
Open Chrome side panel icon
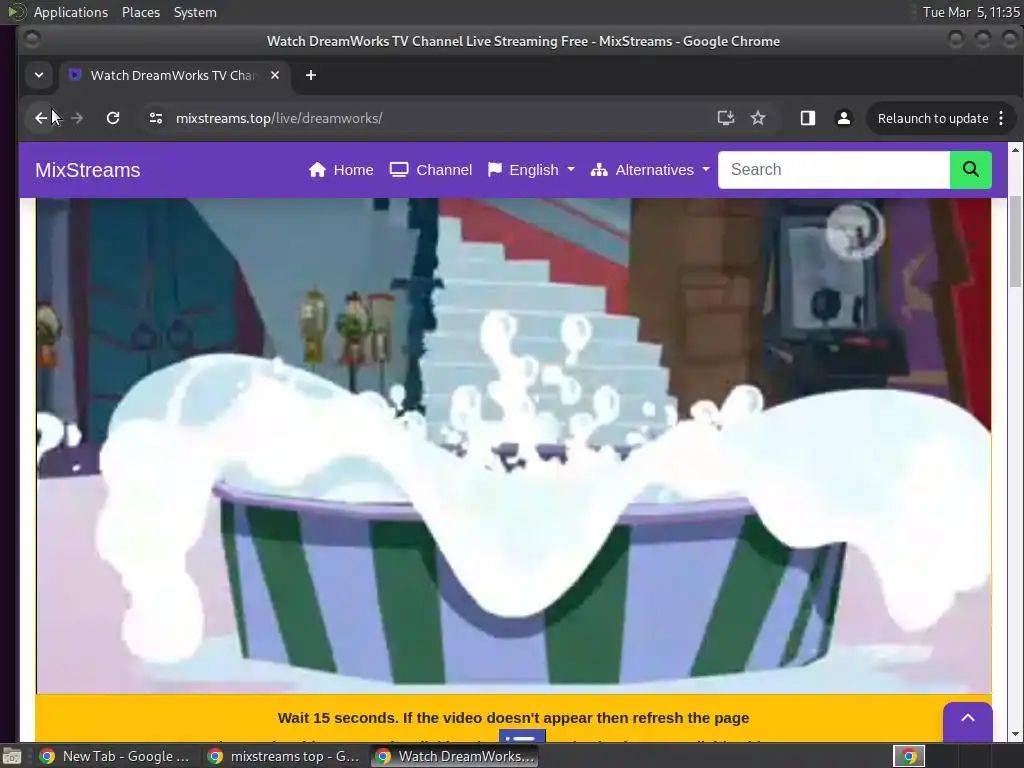[x=808, y=118]
